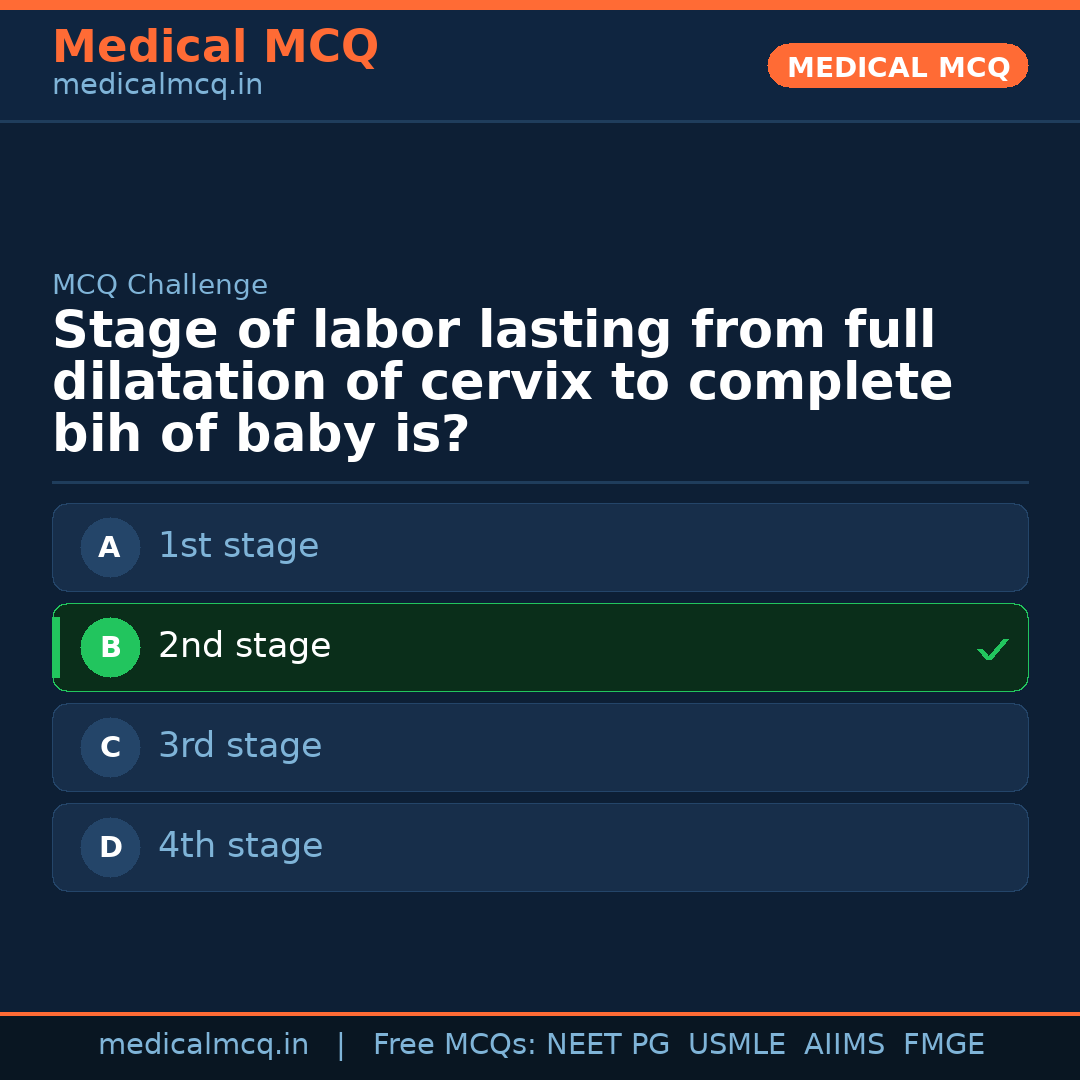
Task: Click the green checkmark on 2nd stage
Action: coord(992,650)
